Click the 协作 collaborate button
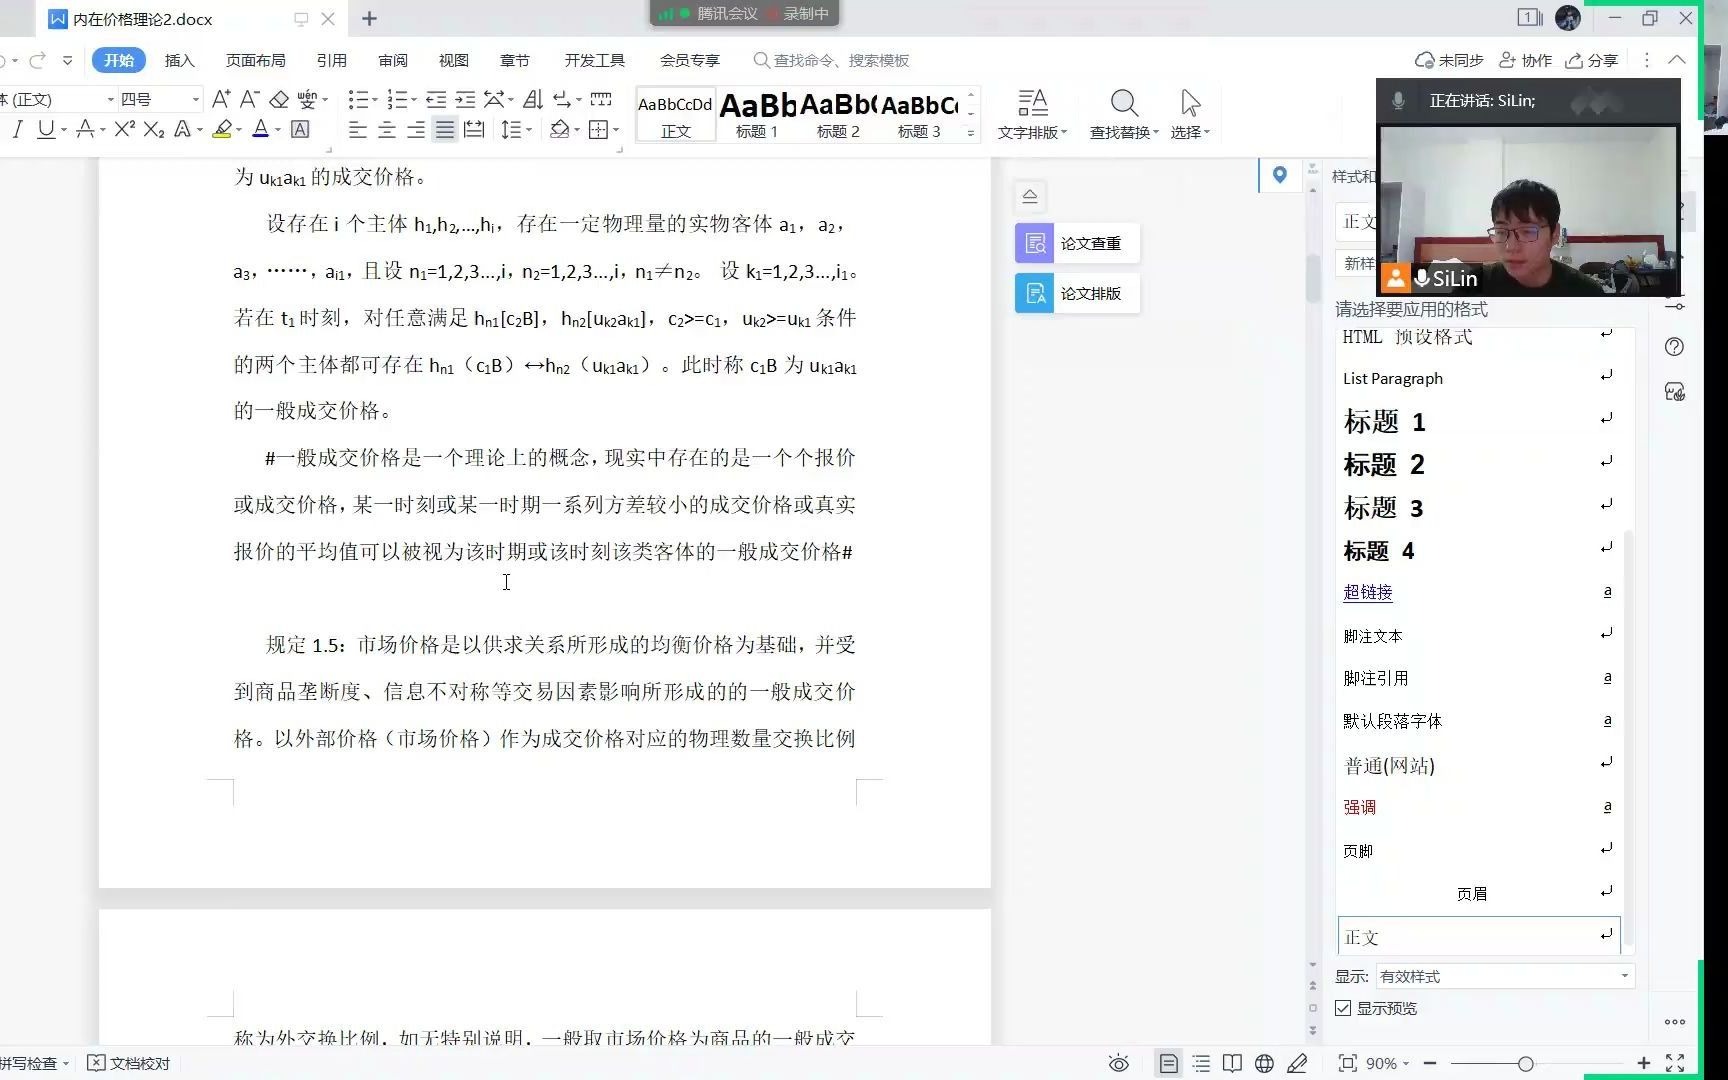 (x=1526, y=60)
